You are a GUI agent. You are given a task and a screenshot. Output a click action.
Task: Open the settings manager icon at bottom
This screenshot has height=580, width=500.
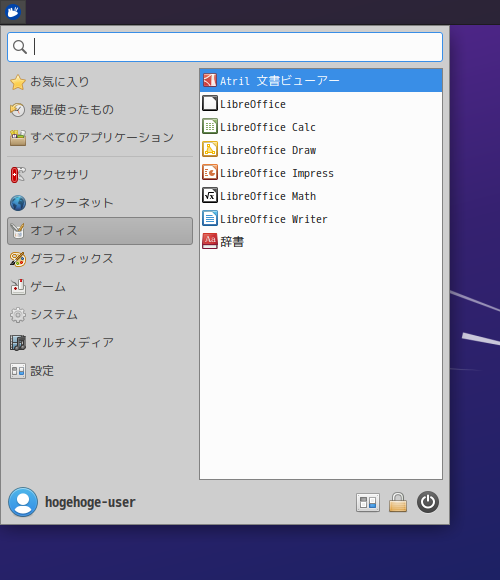click(368, 502)
